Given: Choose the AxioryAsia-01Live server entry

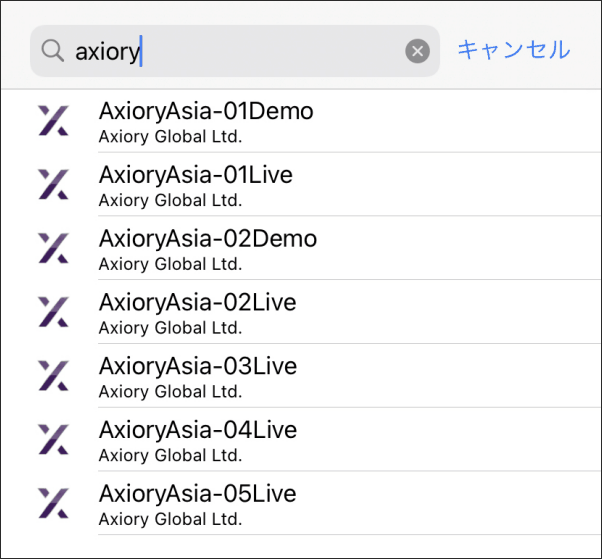Looking at the screenshot, I should point(196,175).
